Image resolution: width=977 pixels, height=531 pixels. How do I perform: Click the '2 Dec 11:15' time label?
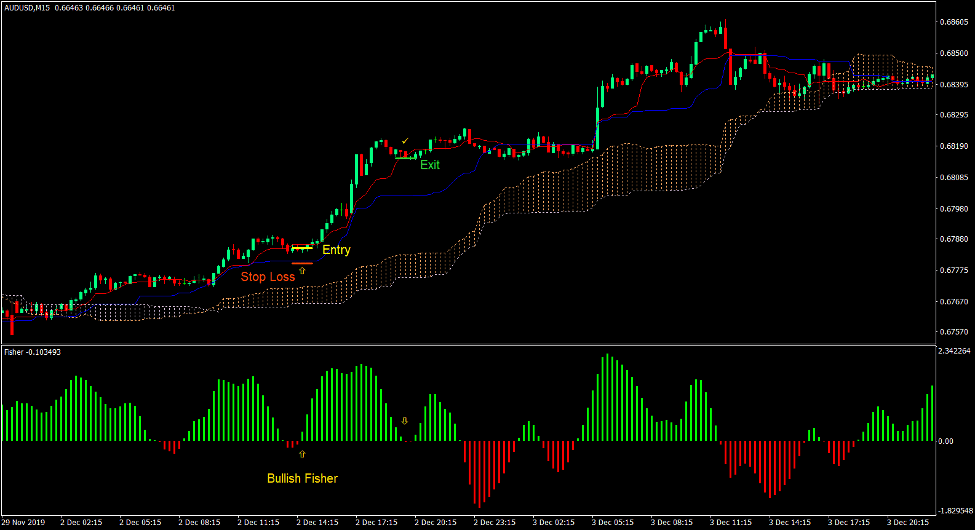(x=258, y=522)
